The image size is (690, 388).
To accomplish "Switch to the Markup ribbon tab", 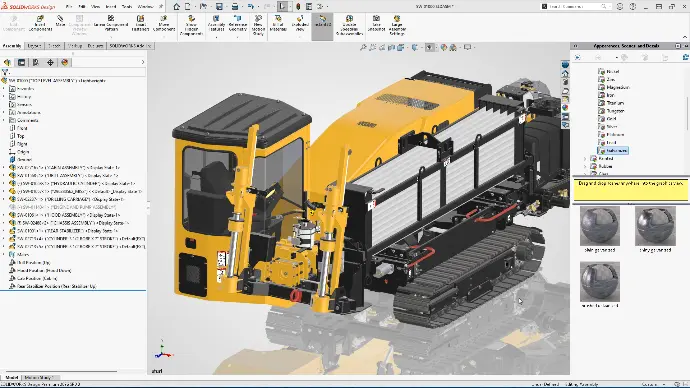I will point(75,46).
